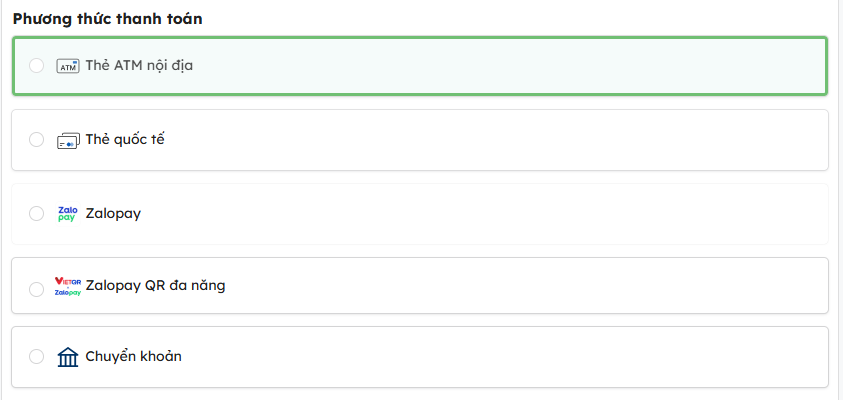Select the Chuyển khoản radio button
Viewport: 843px width, 400px height.
(x=37, y=356)
